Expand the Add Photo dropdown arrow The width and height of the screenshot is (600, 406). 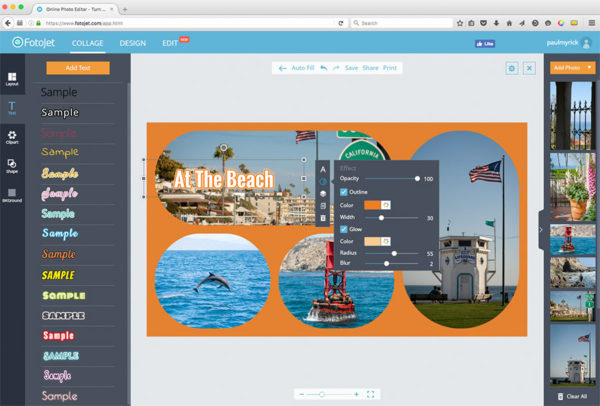(589, 68)
